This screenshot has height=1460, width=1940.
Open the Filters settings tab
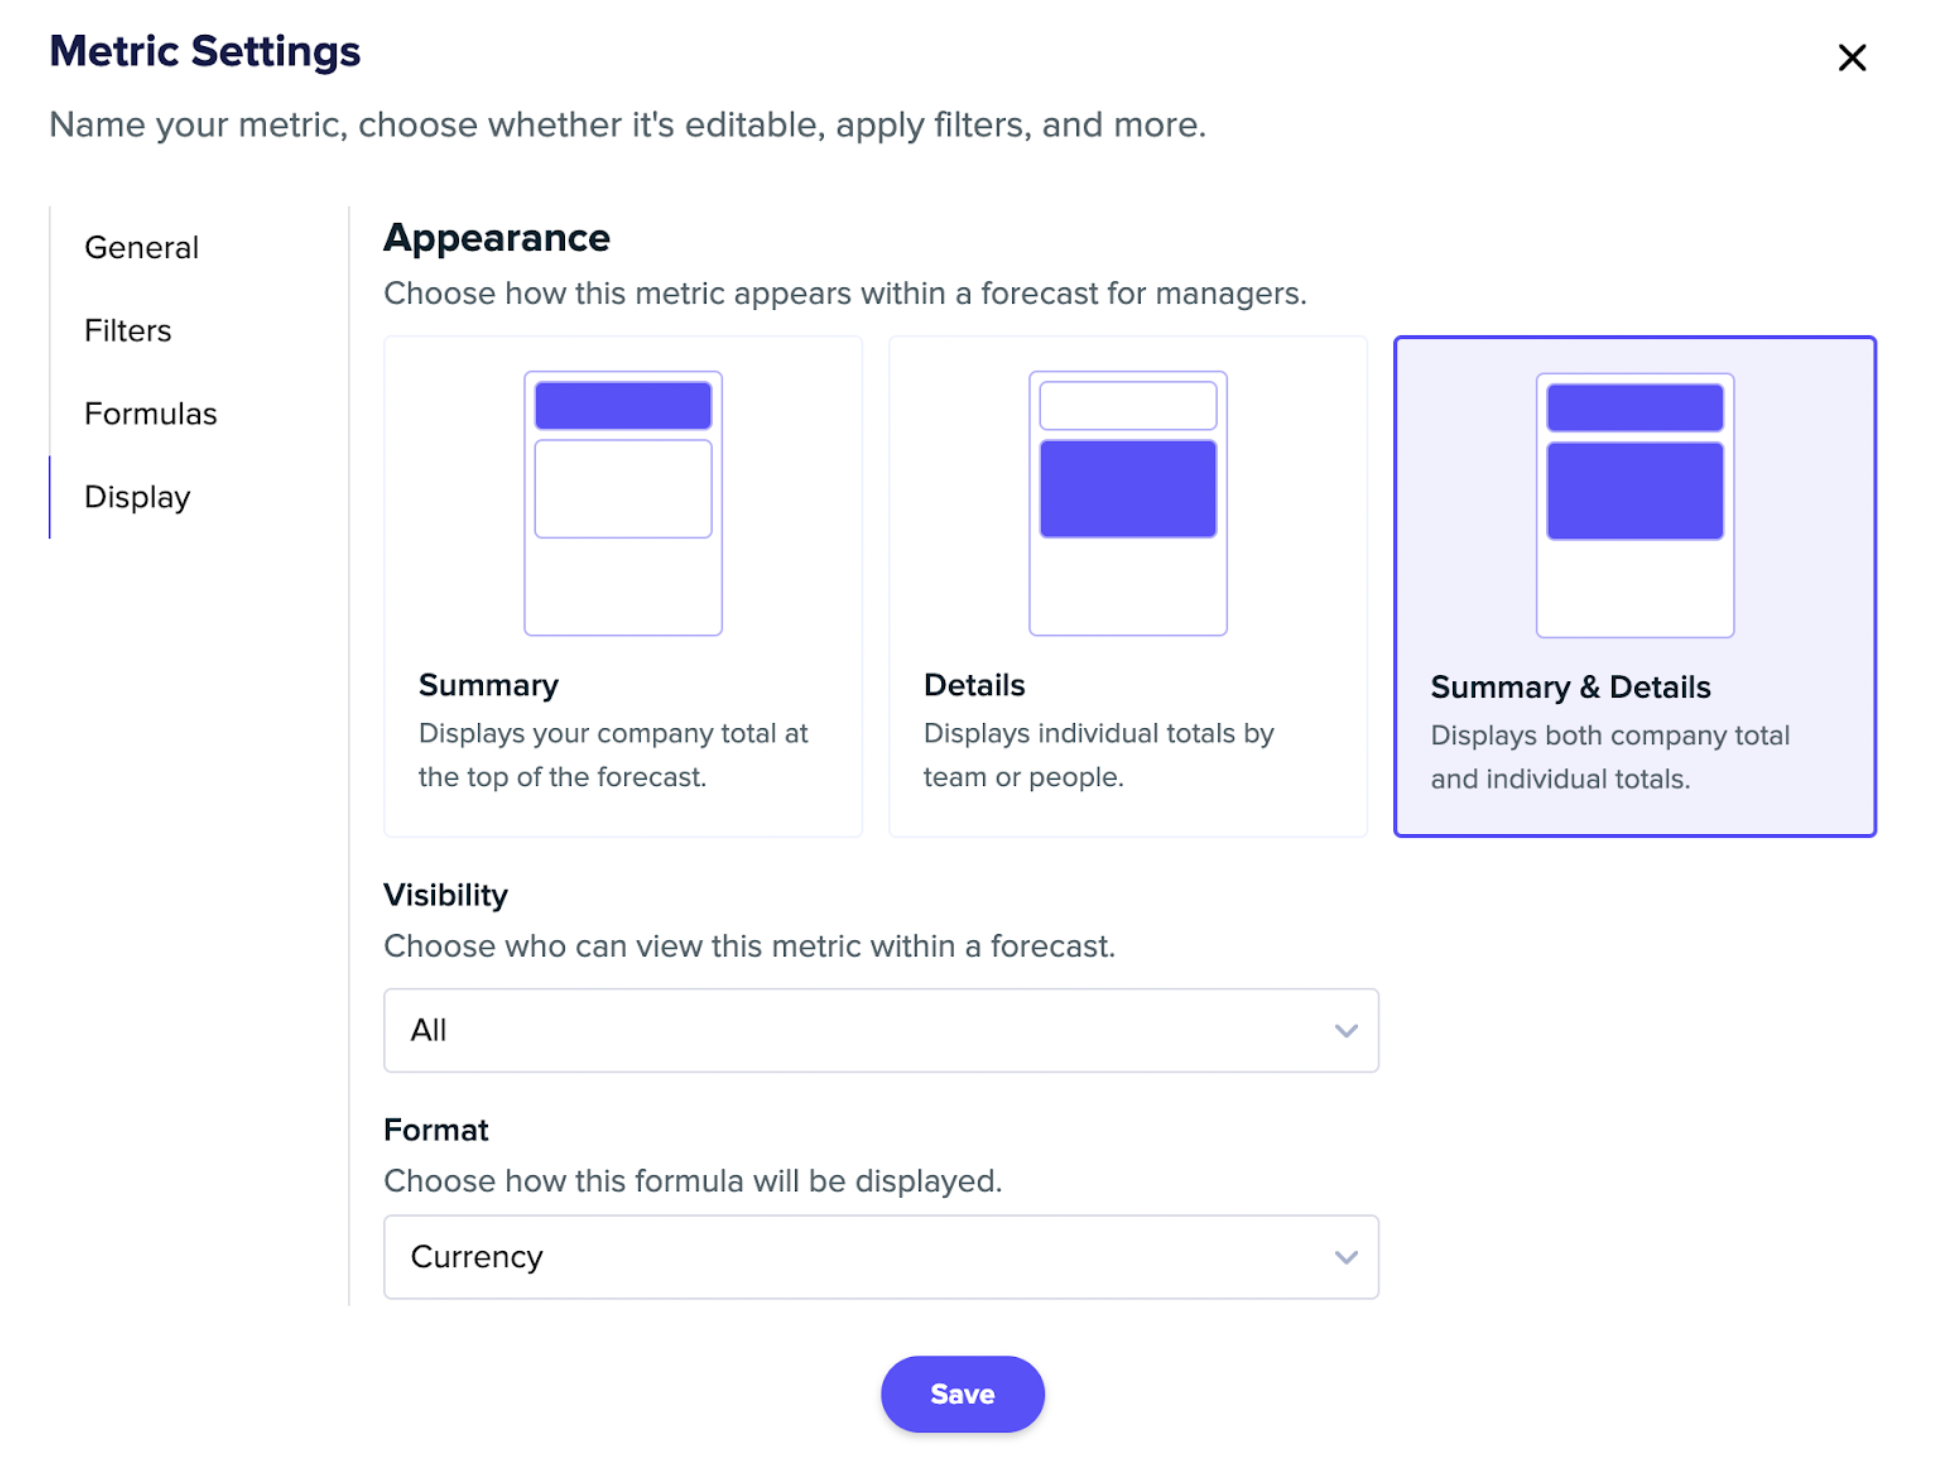[128, 330]
